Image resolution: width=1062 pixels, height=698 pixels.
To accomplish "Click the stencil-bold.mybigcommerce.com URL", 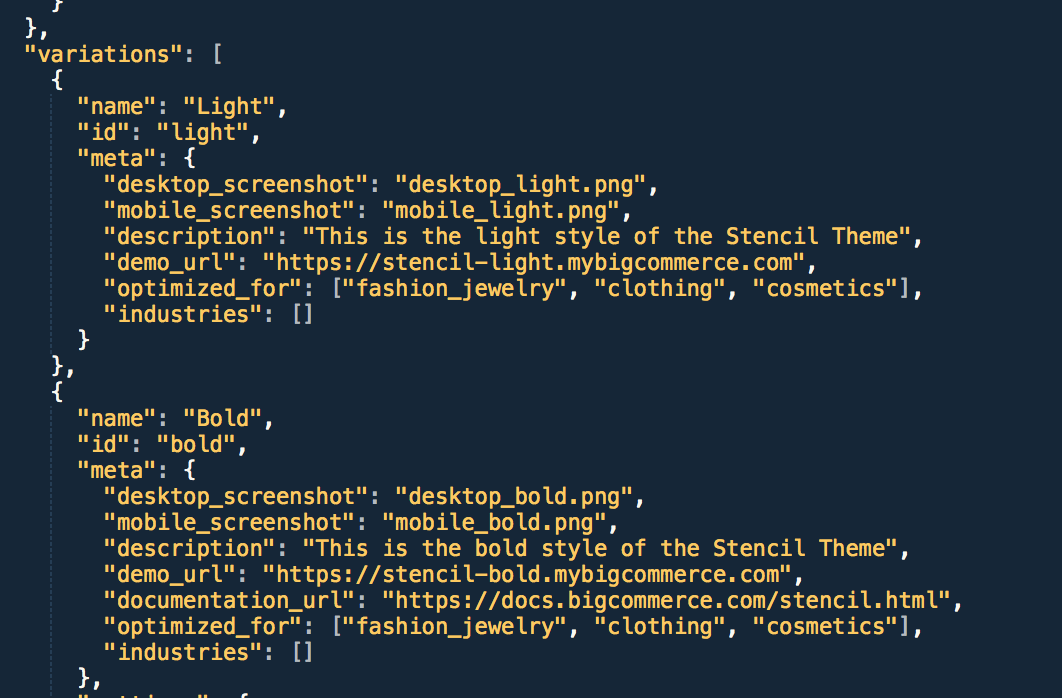I will click(x=526, y=575).
